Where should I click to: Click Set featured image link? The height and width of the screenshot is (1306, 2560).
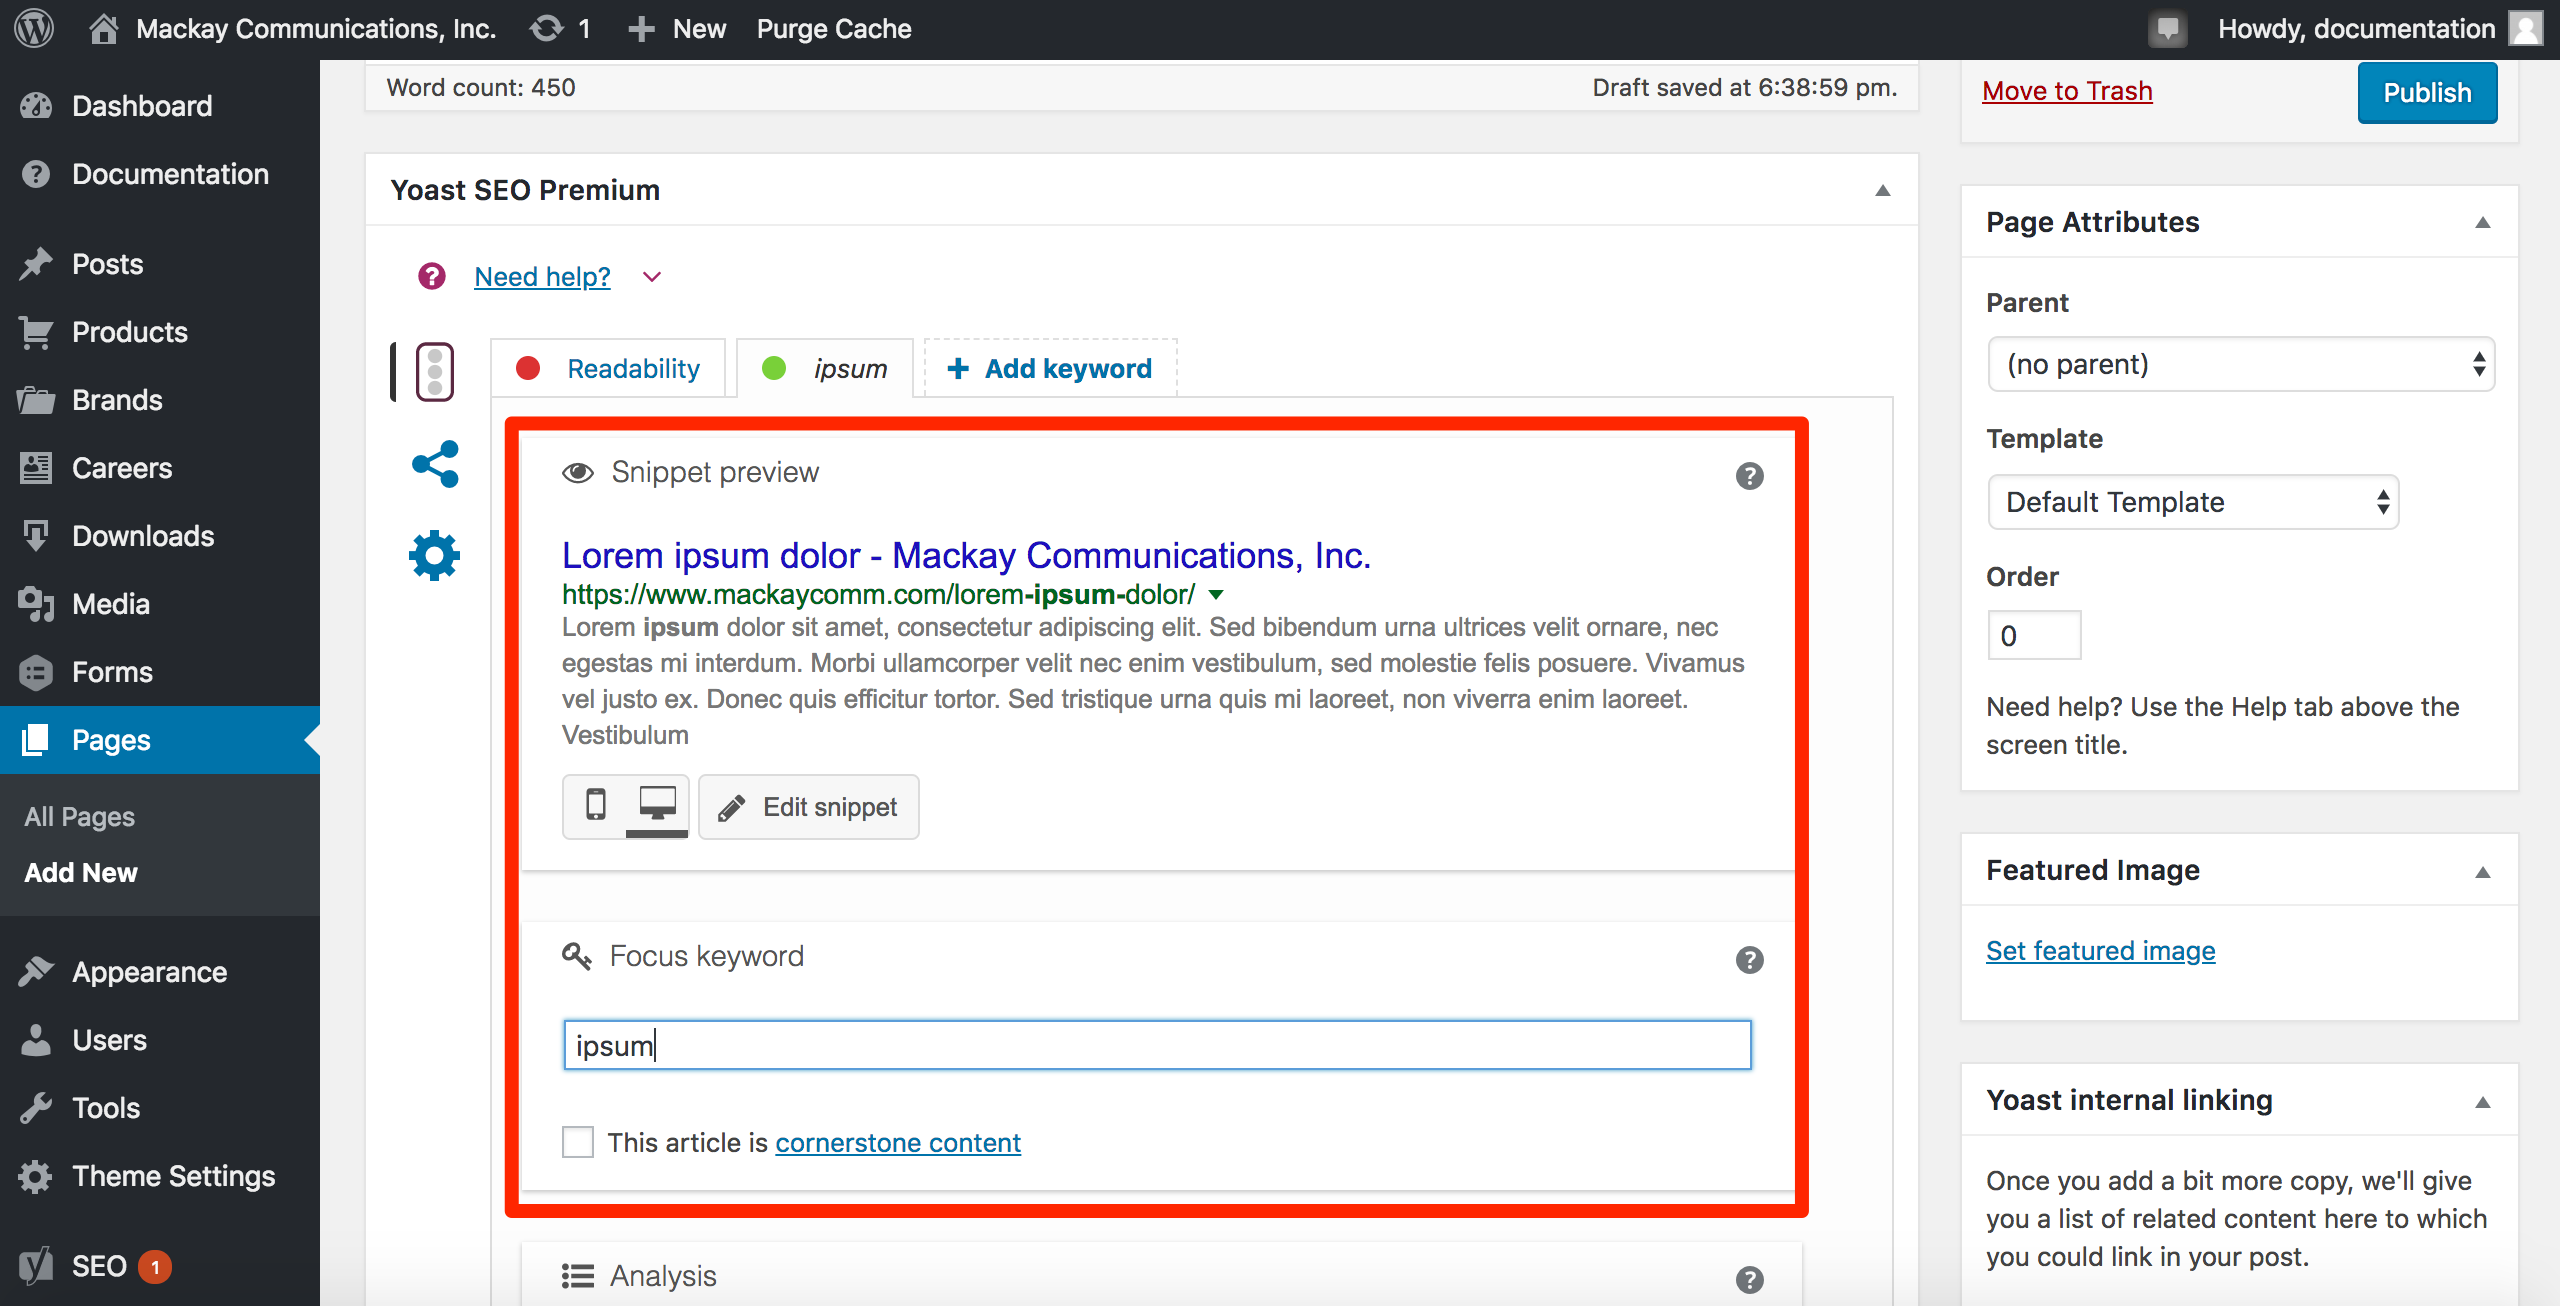tap(2100, 951)
